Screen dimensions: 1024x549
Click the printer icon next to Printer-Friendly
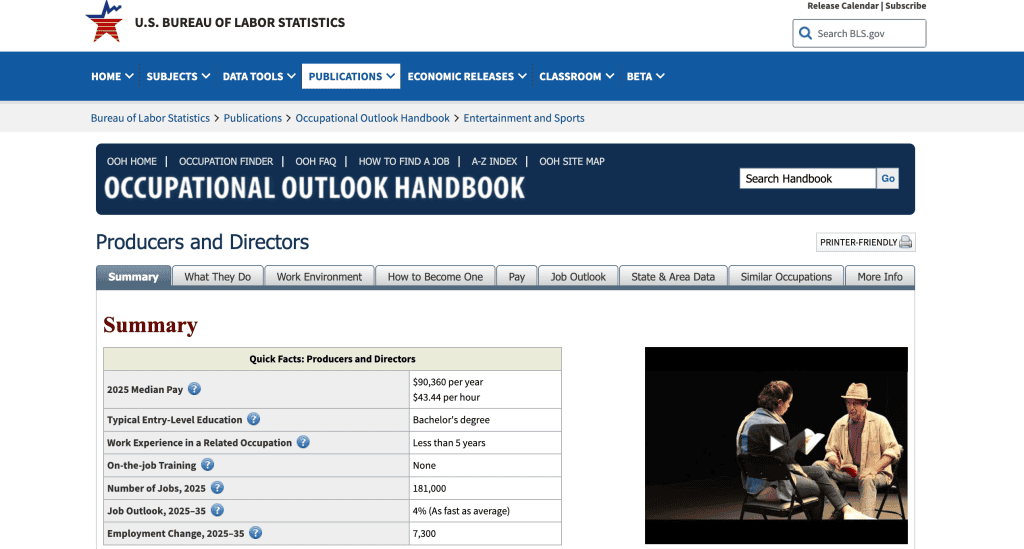pos(905,242)
